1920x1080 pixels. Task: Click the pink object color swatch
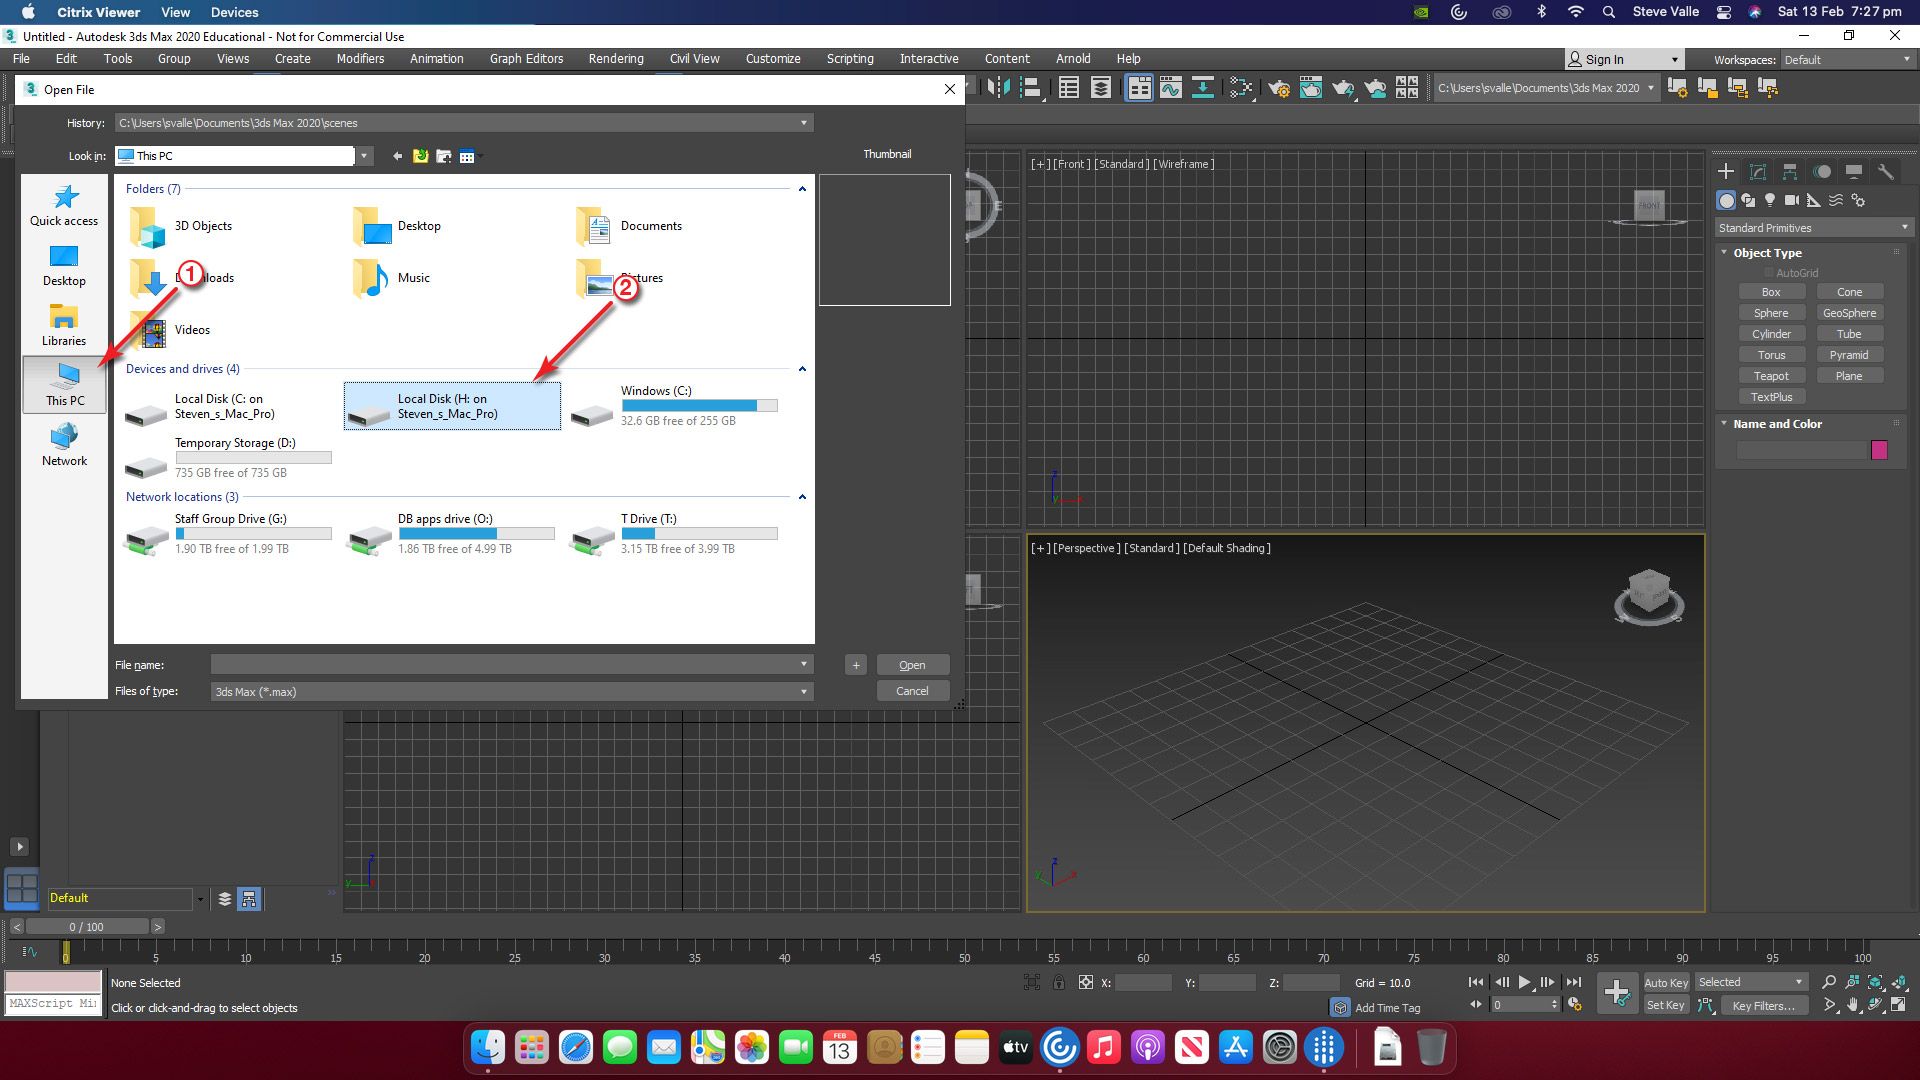pos(1879,450)
